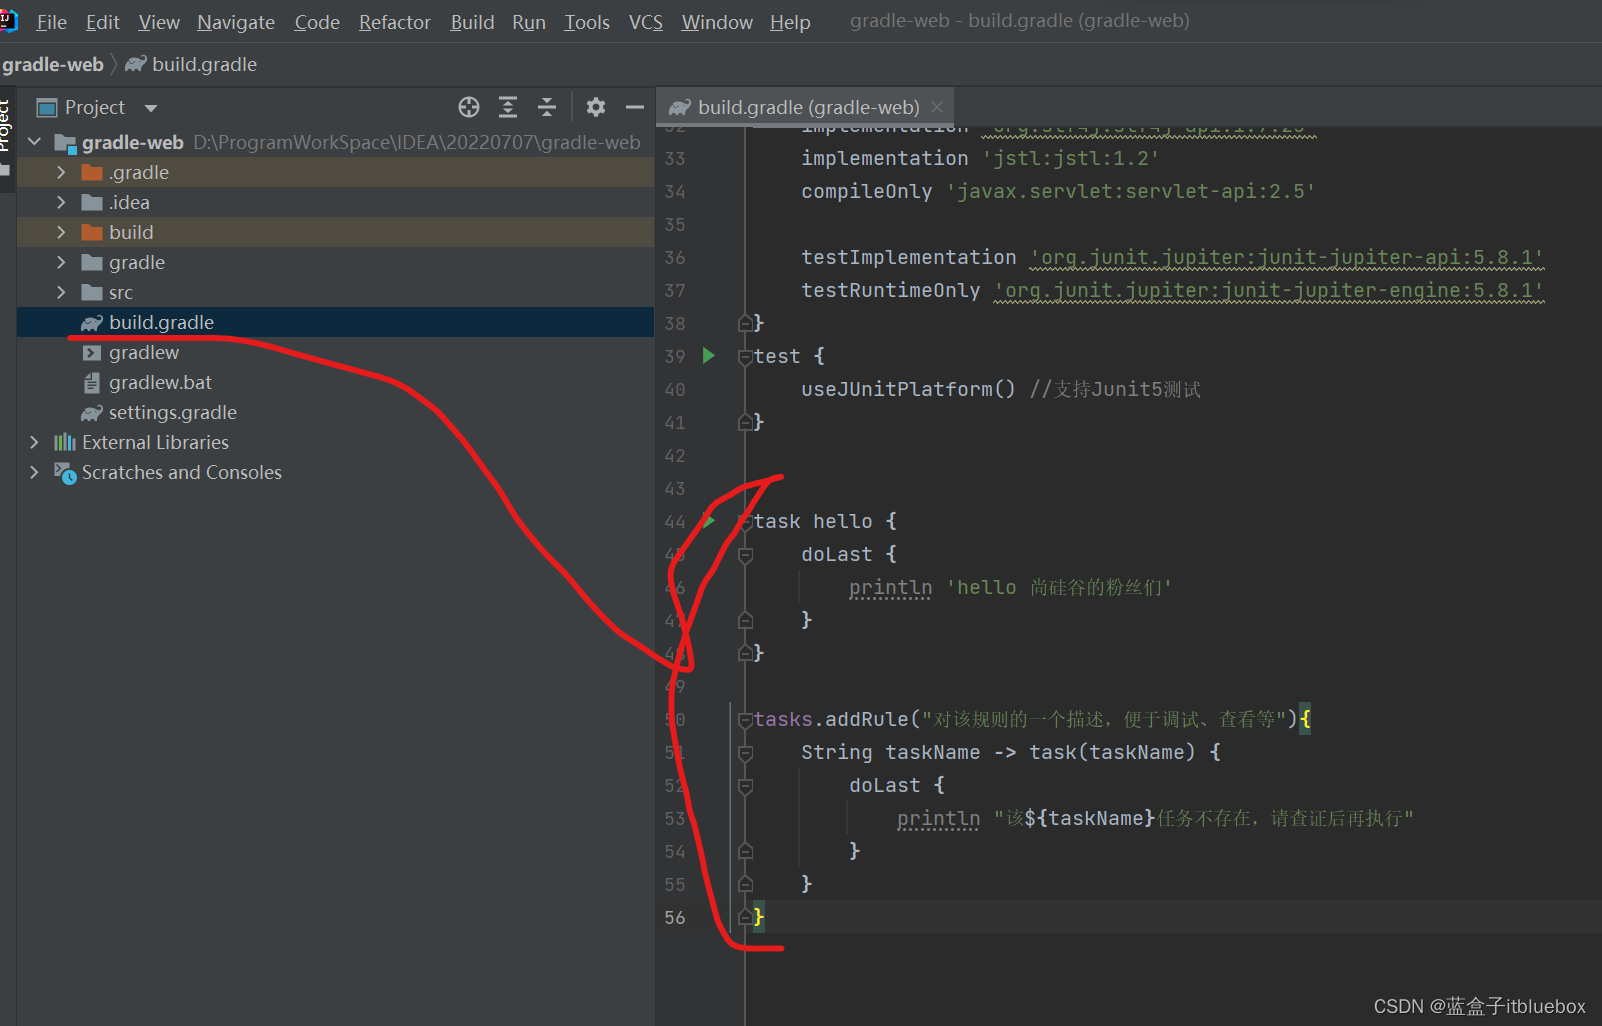Screen dimensions: 1602x1026
Task: Click the 'jstl:jstl:1.2' dependency string
Action: point(1071,158)
